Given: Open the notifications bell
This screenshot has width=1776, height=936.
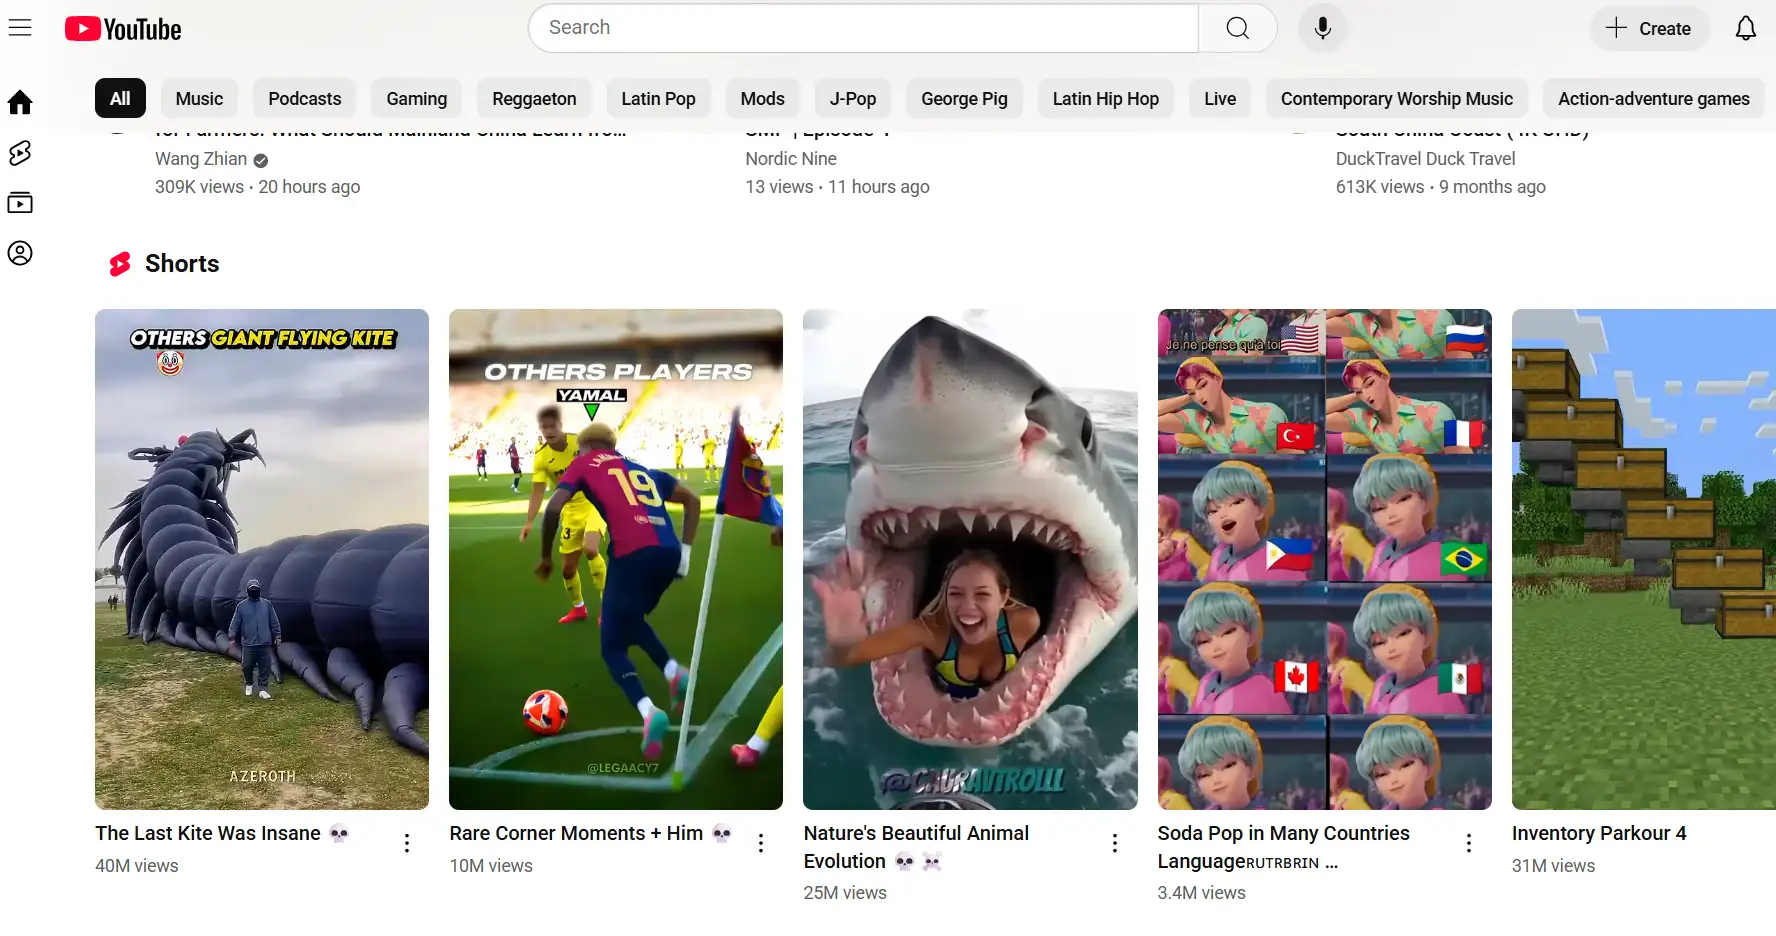Looking at the screenshot, I should point(1745,28).
